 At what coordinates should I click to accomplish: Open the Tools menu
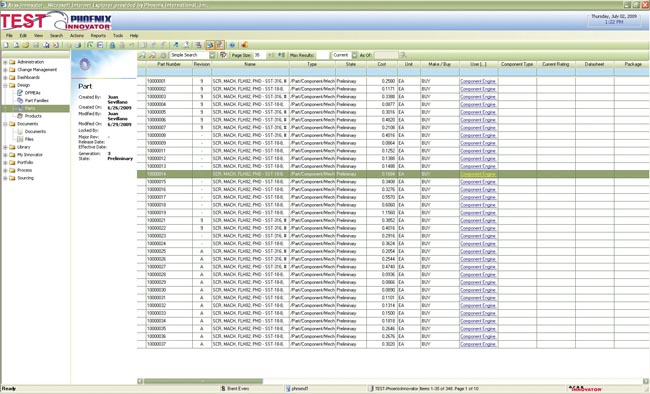(118, 36)
